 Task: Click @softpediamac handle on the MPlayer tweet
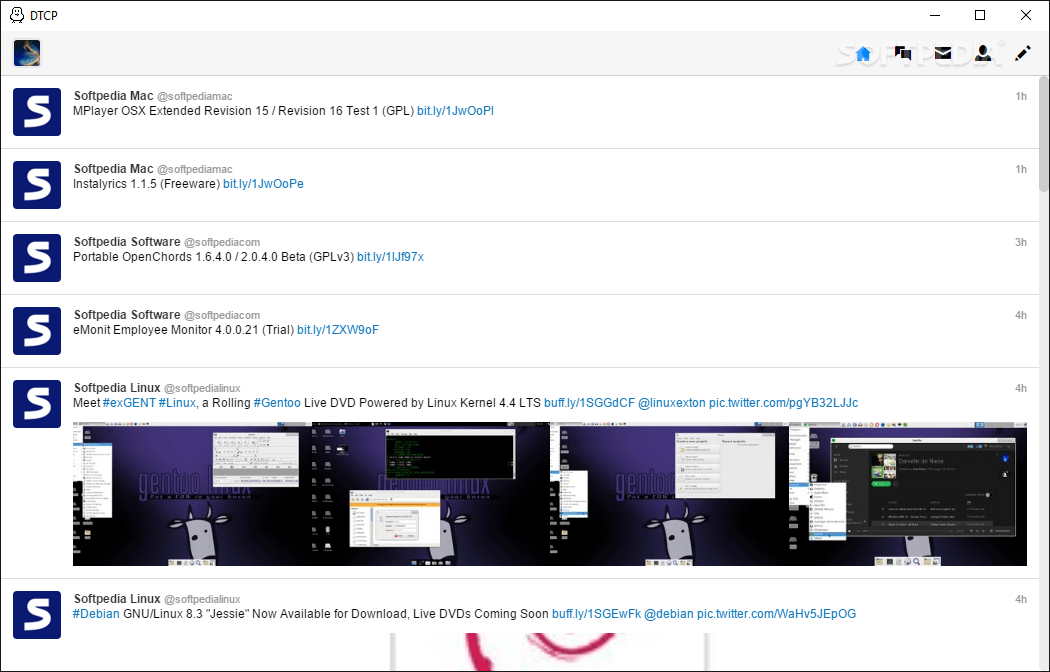pyautogui.click(x=195, y=96)
